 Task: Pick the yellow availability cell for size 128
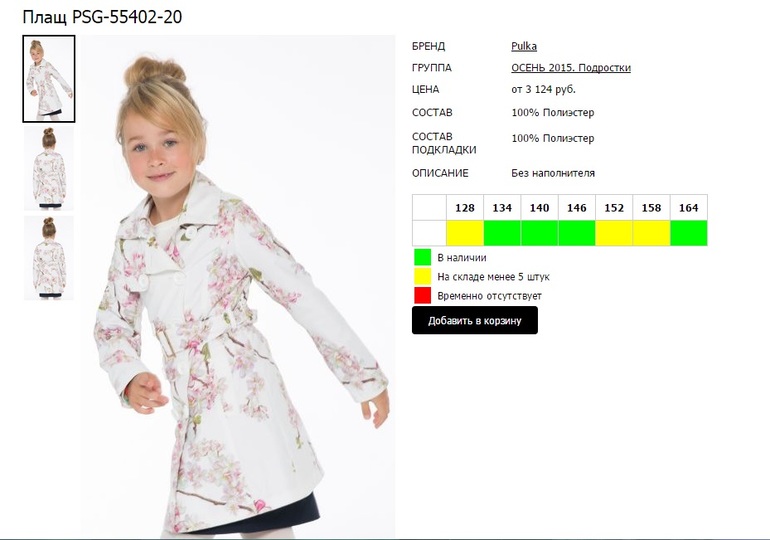click(x=465, y=233)
